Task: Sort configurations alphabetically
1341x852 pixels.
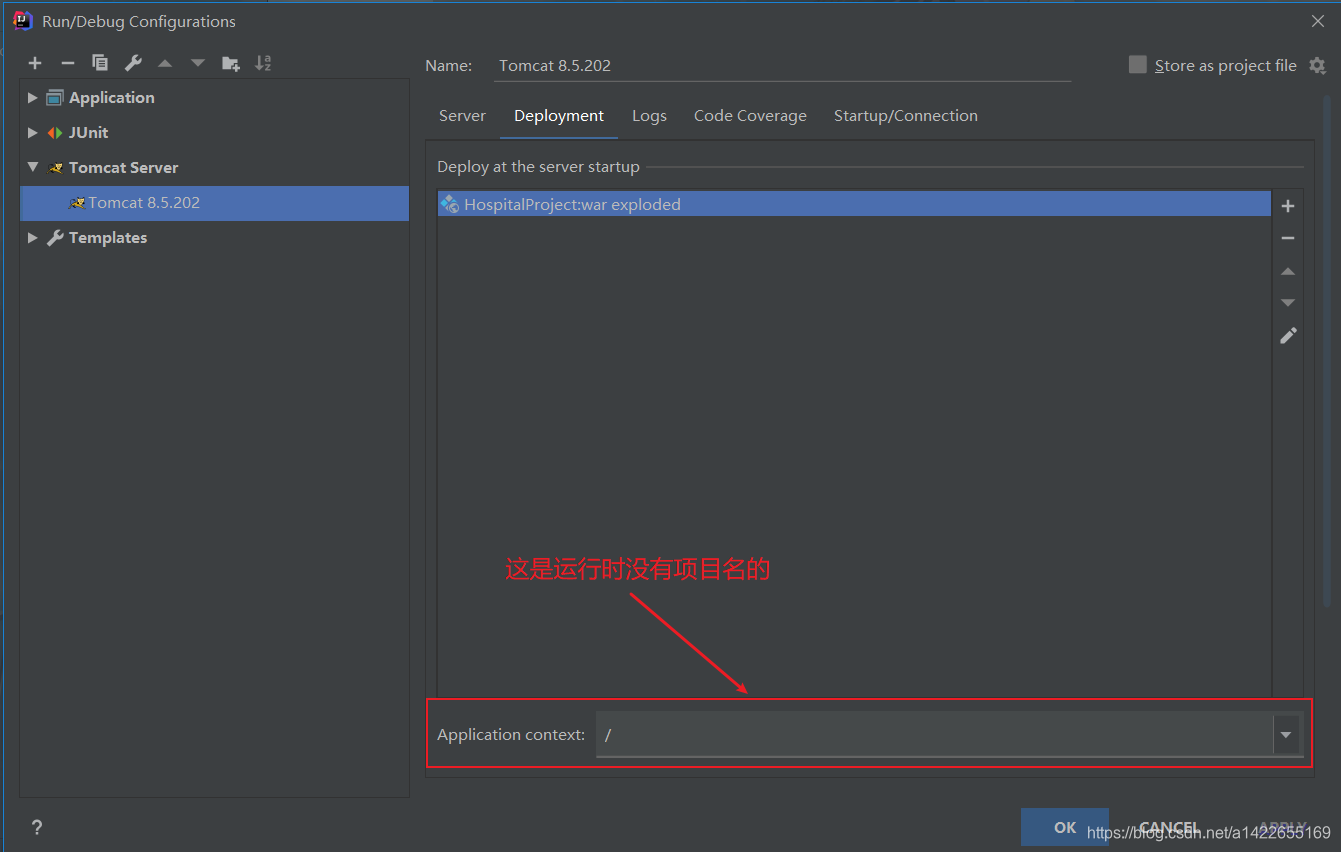Action: pyautogui.click(x=263, y=63)
